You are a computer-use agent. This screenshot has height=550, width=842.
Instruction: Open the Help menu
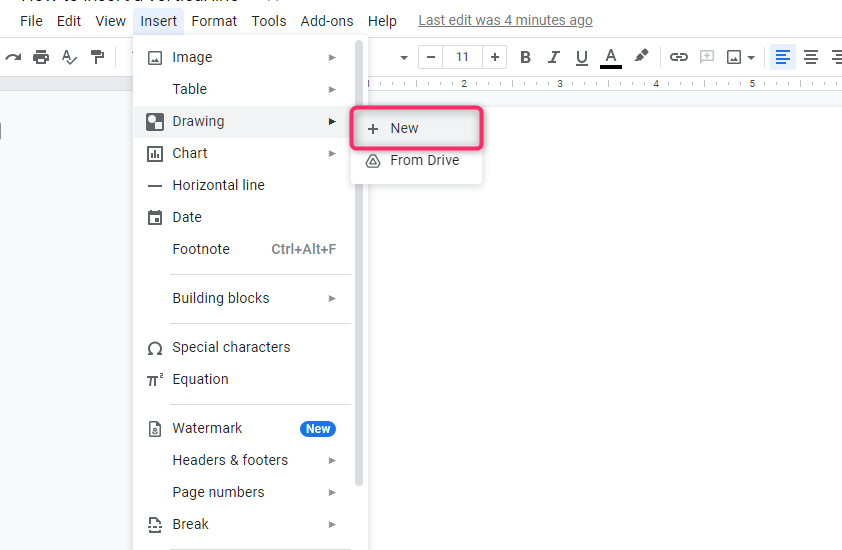(382, 21)
